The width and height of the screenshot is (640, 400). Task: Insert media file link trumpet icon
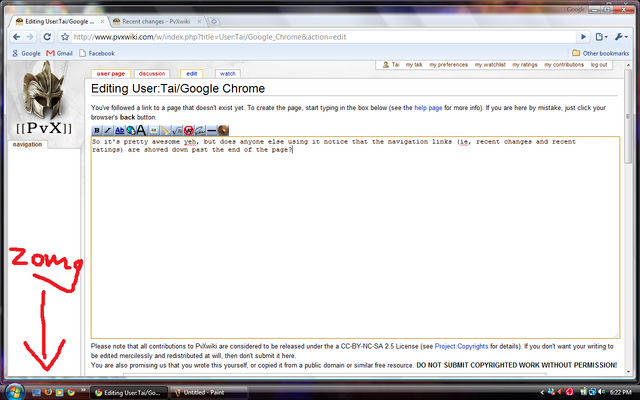(x=165, y=130)
